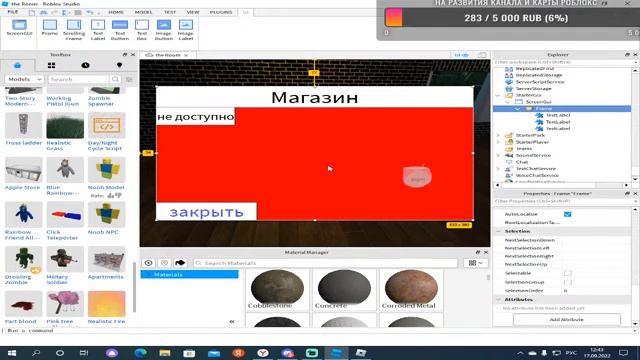Open Windows taskbar search
640x360 pixels.
point(36,353)
